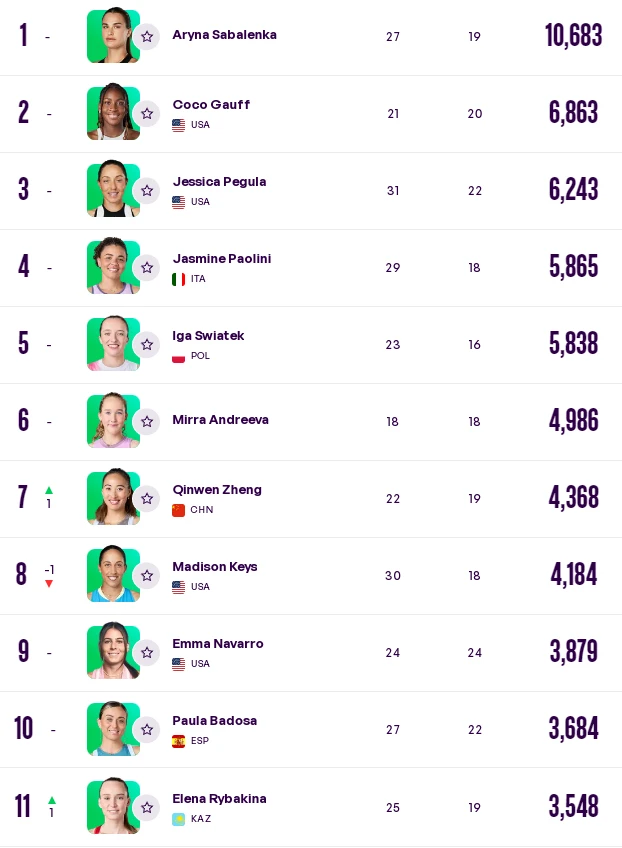Open Coco Gauff player name link
Image resolution: width=622 pixels, height=848 pixels.
point(211,104)
